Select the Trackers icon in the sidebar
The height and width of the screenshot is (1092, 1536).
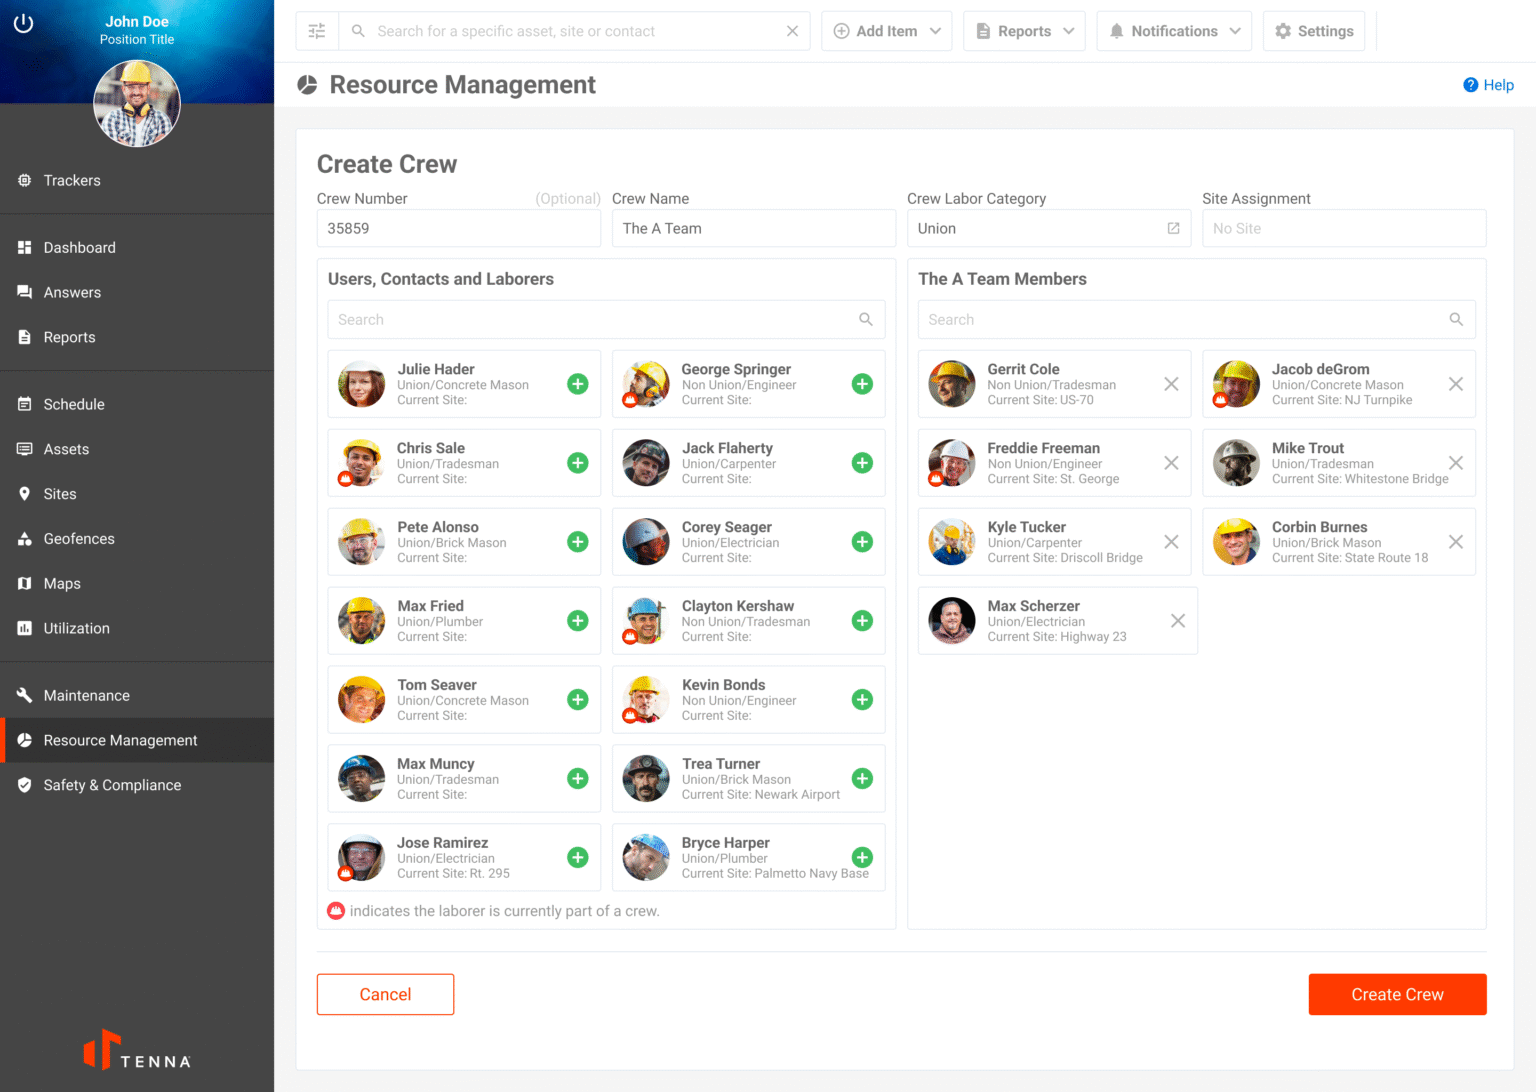[x=24, y=180]
